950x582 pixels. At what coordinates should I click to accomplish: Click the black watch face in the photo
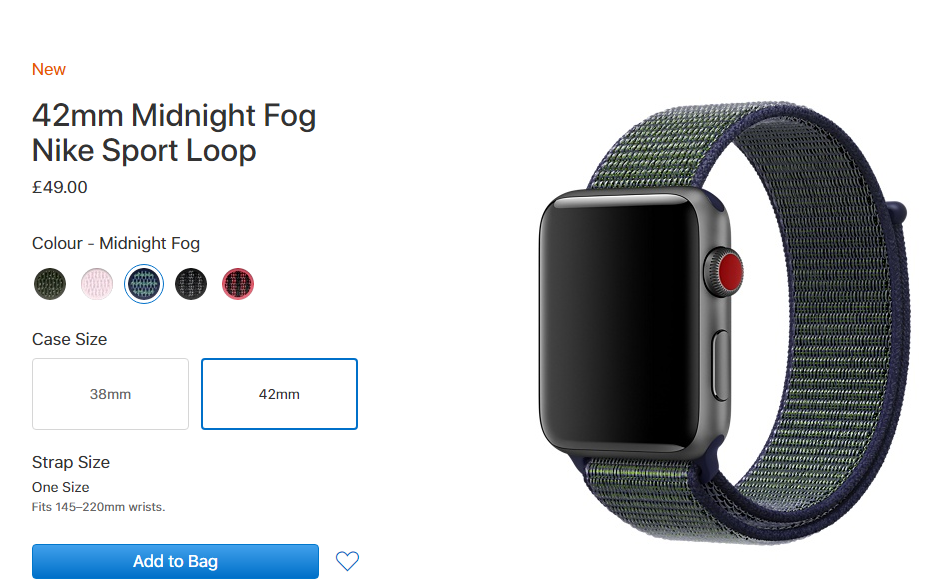619,322
